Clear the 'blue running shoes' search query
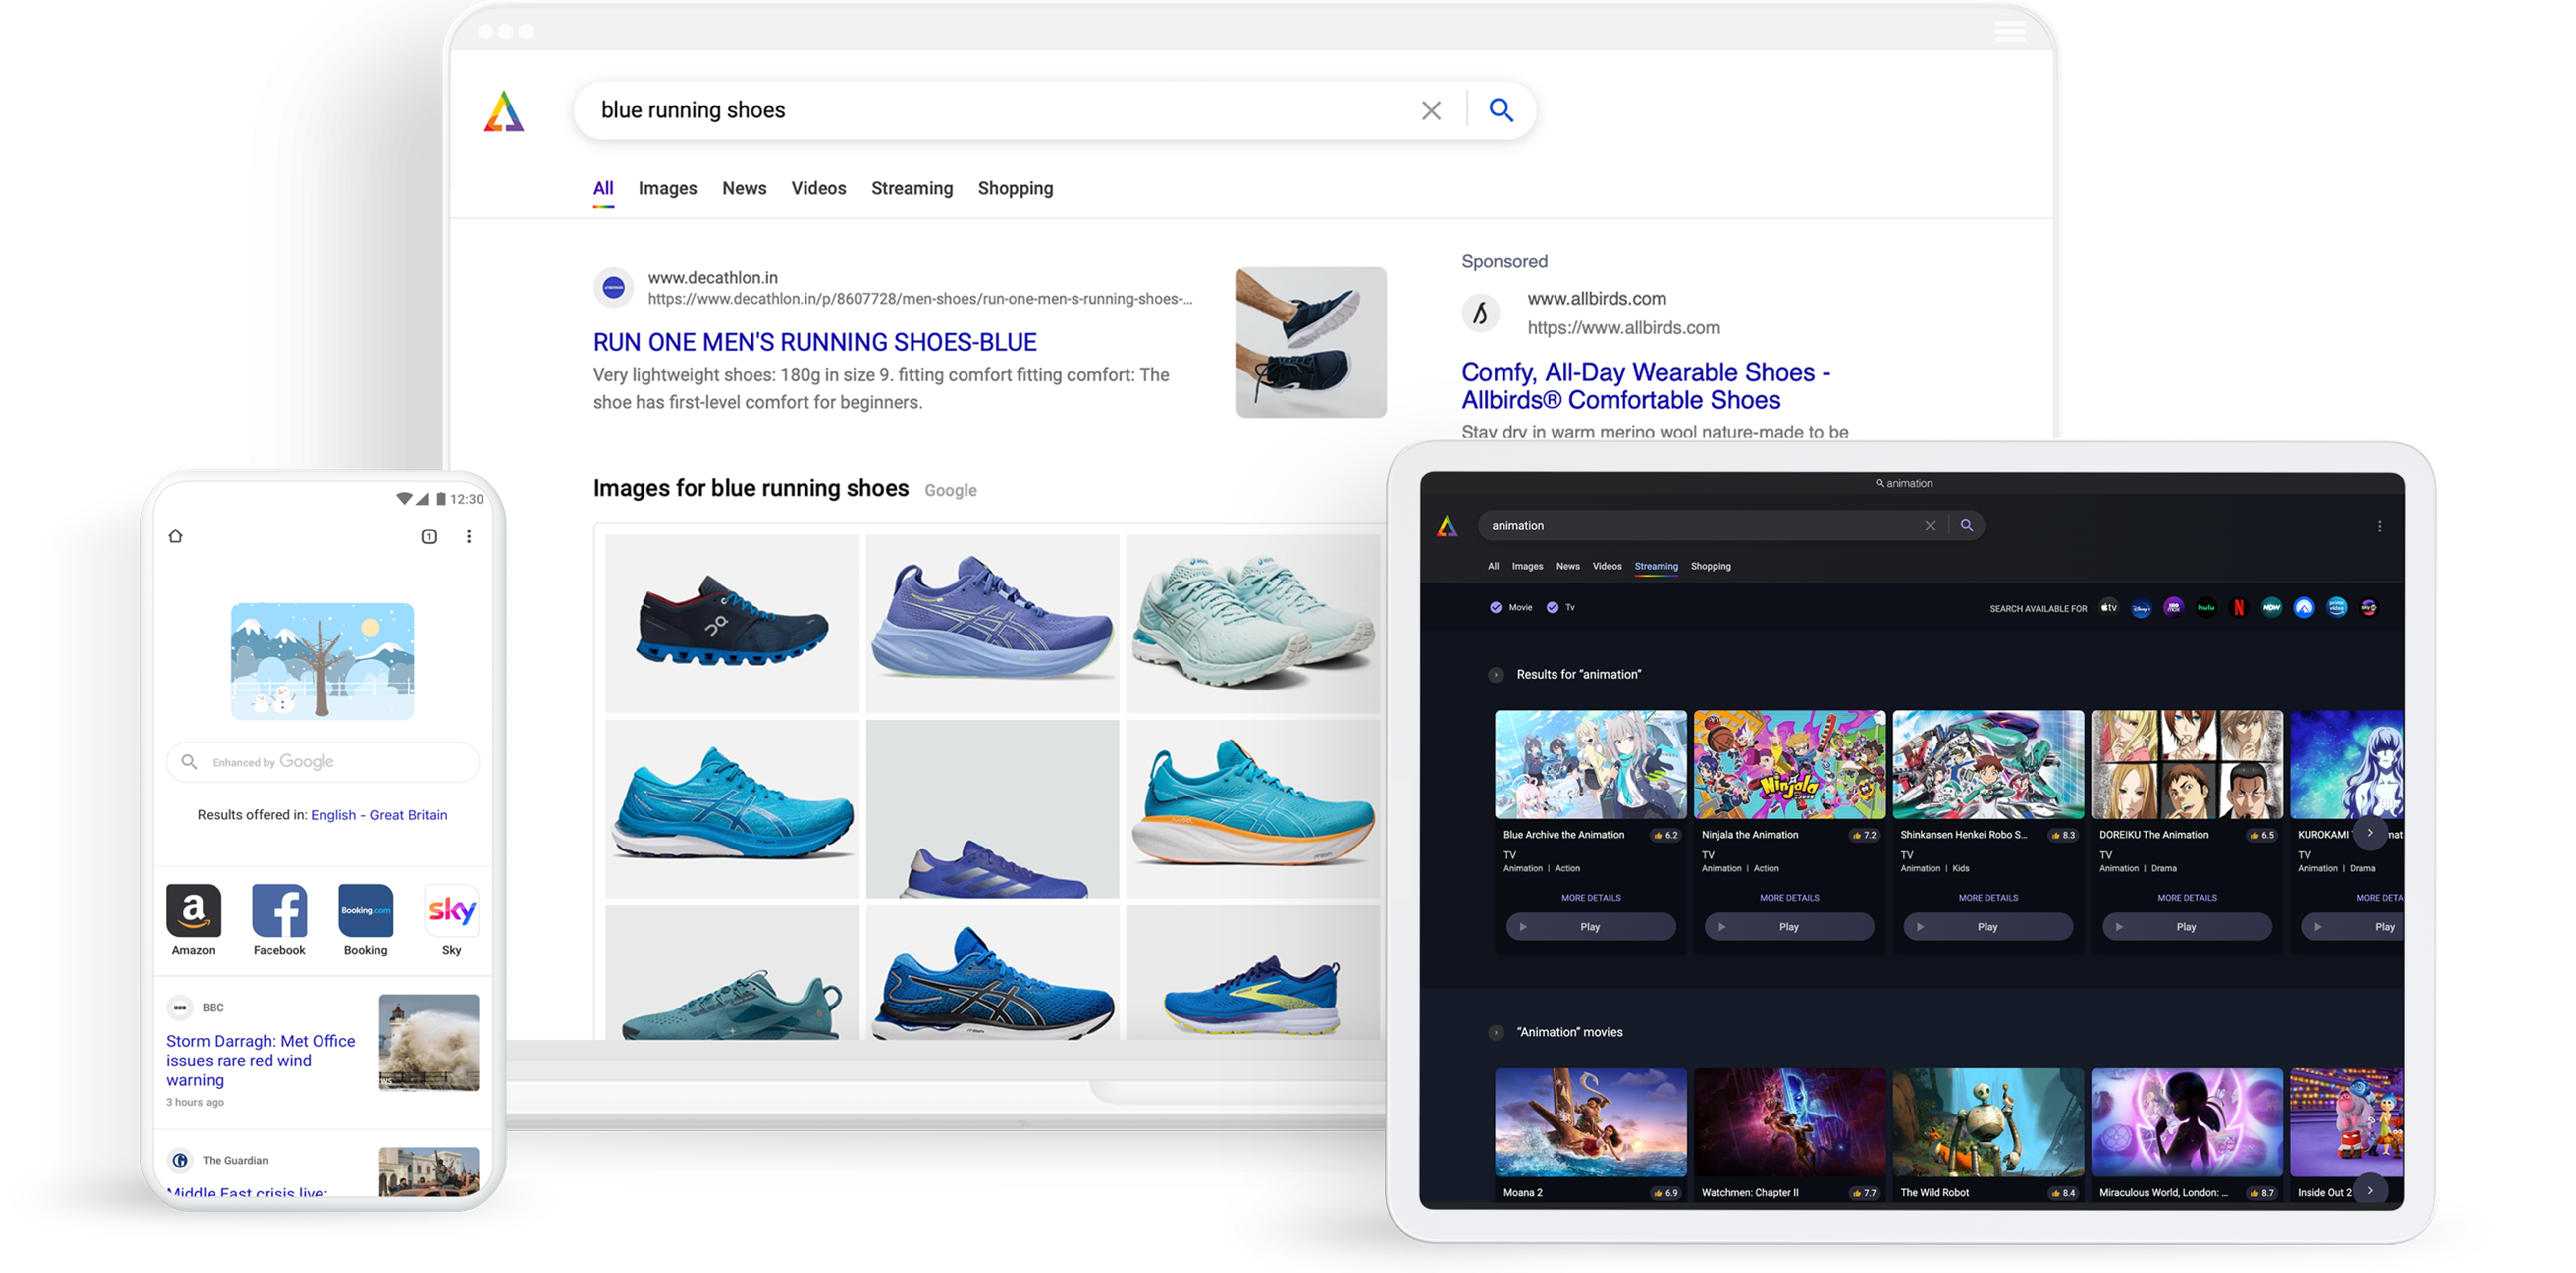 pyautogui.click(x=1431, y=110)
